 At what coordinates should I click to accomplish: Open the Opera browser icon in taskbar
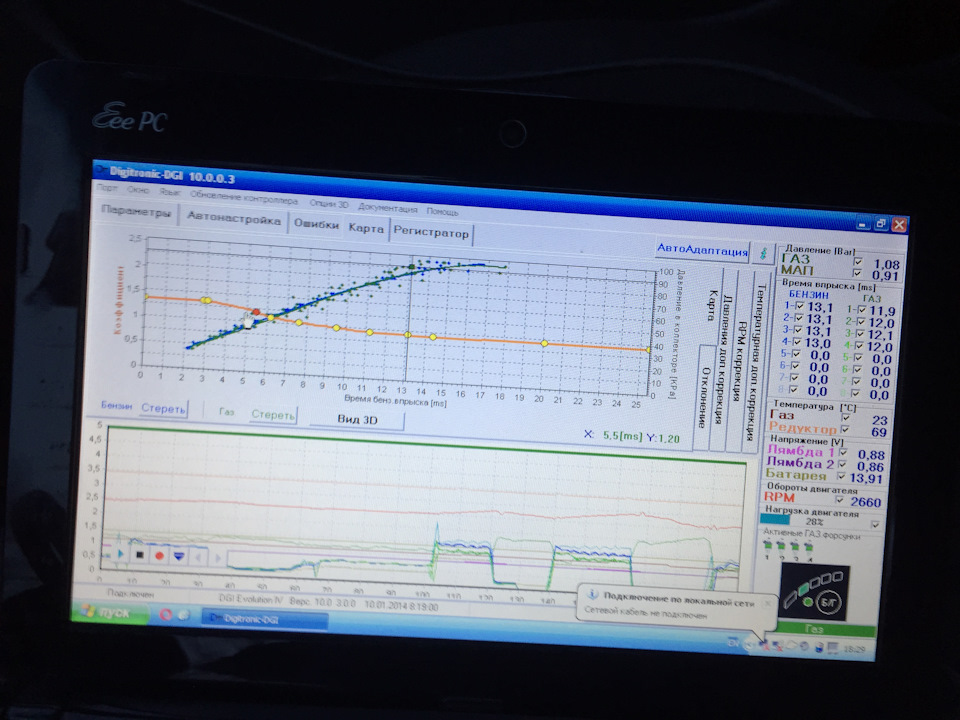165,614
